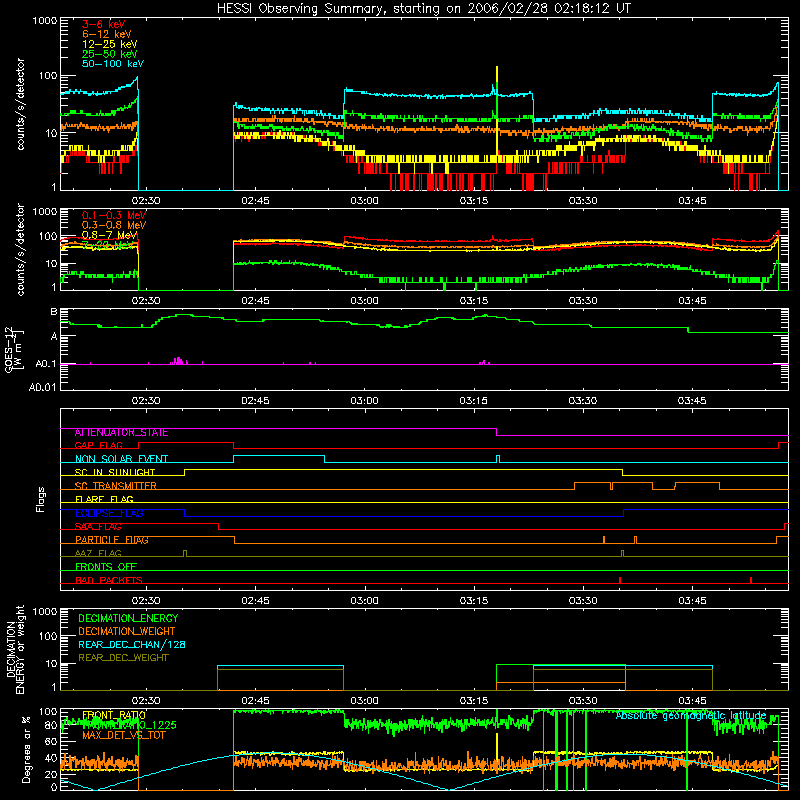The image size is (800, 800).
Task: Select the 12-25 keV legend label
Action: [x=110, y=44]
